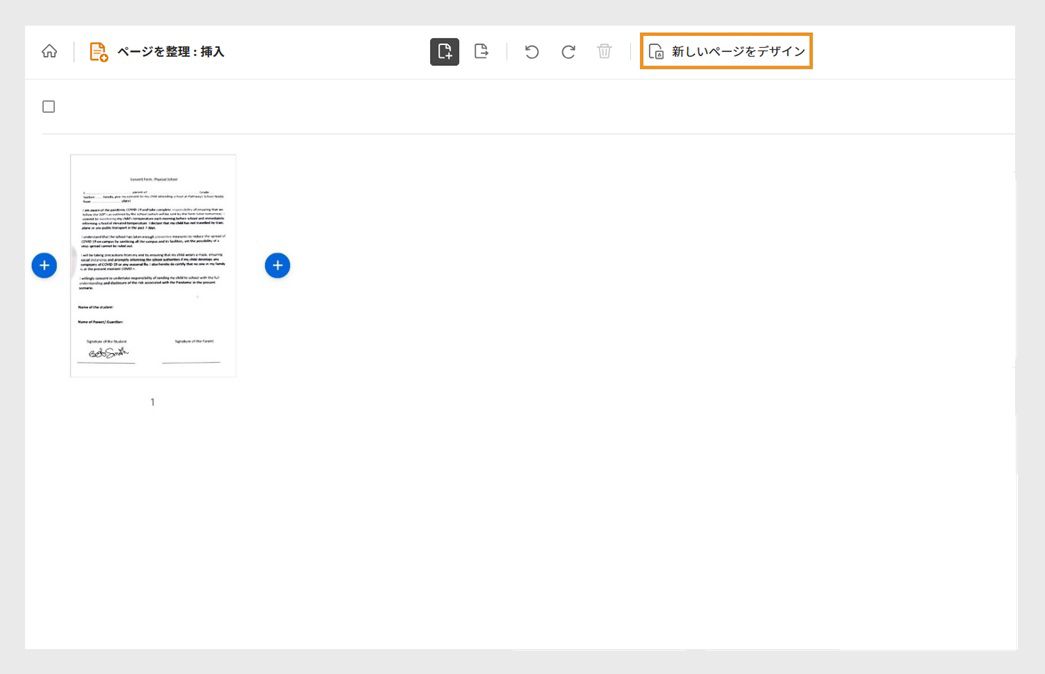This screenshot has height=674, width=1045.
Task: Click the delete page trash icon
Action: pos(603,50)
